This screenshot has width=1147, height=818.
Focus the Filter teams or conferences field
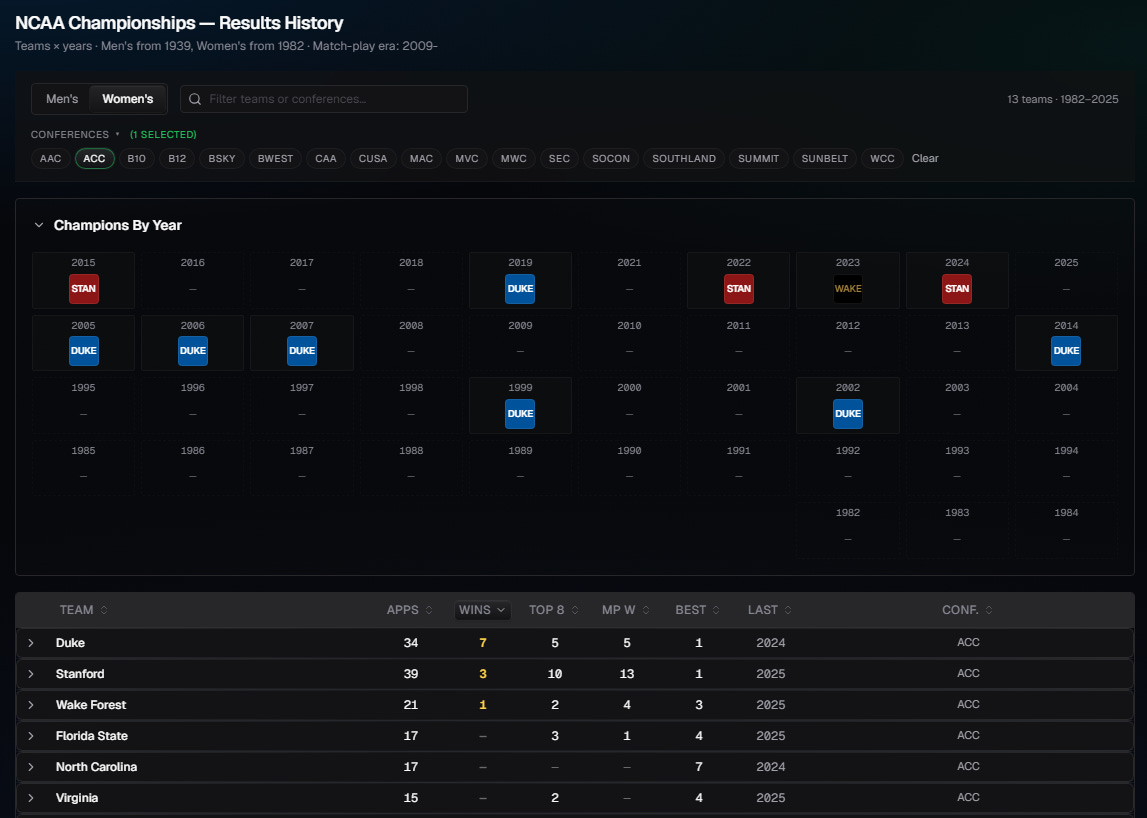tap(324, 99)
